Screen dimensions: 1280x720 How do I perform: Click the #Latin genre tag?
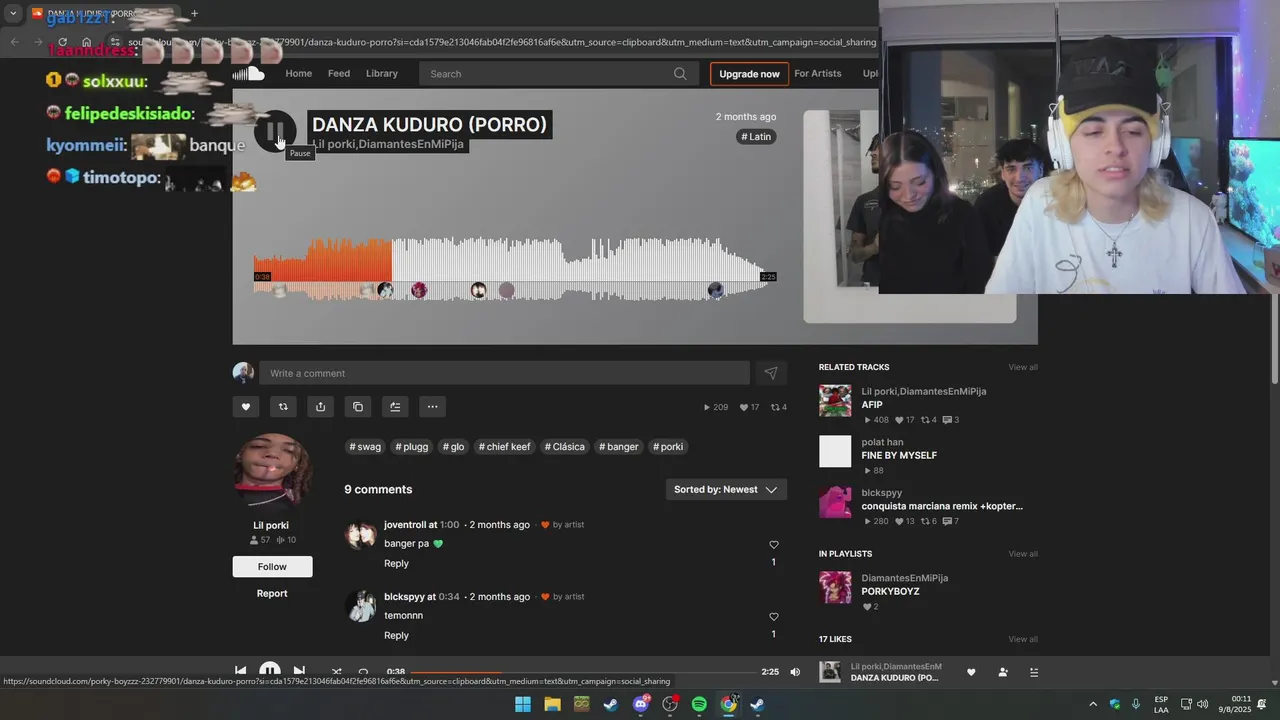(x=756, y=137)
